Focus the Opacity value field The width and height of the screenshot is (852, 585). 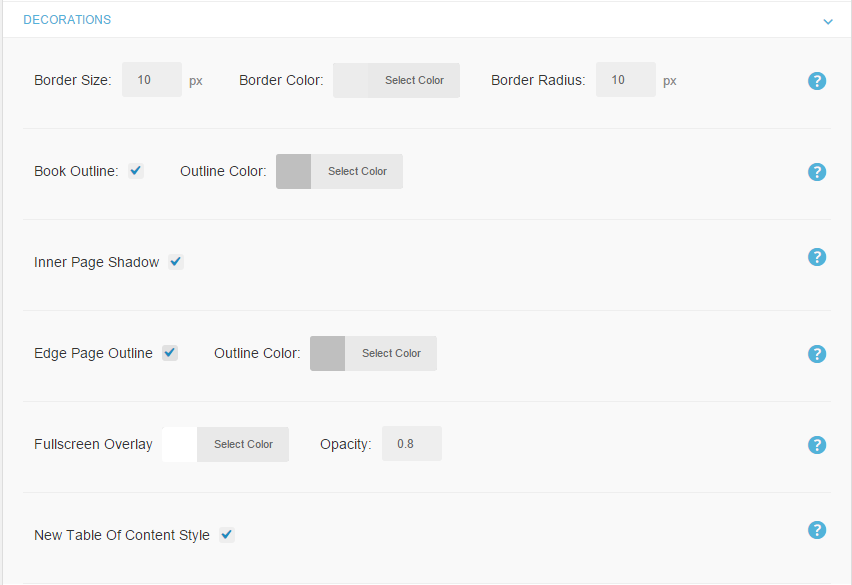(412, 444)
